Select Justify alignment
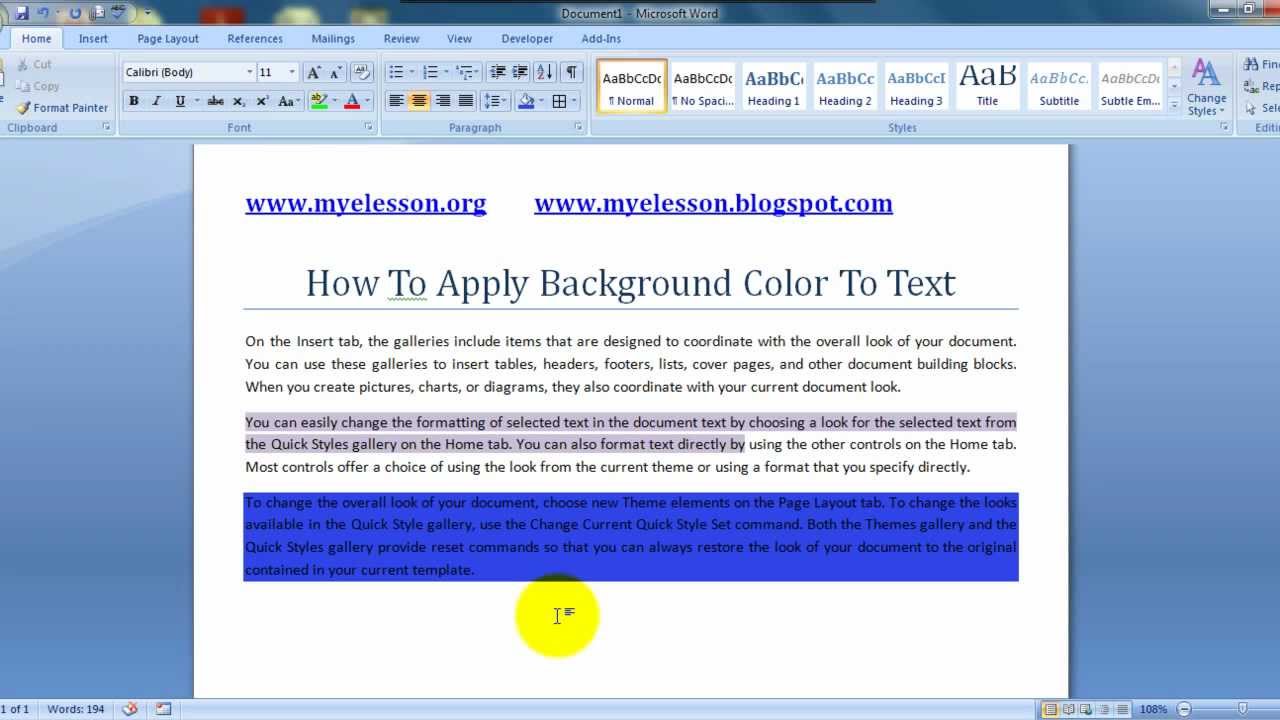This screenshot has height=720, width=1280. click(x=466, y=101)
